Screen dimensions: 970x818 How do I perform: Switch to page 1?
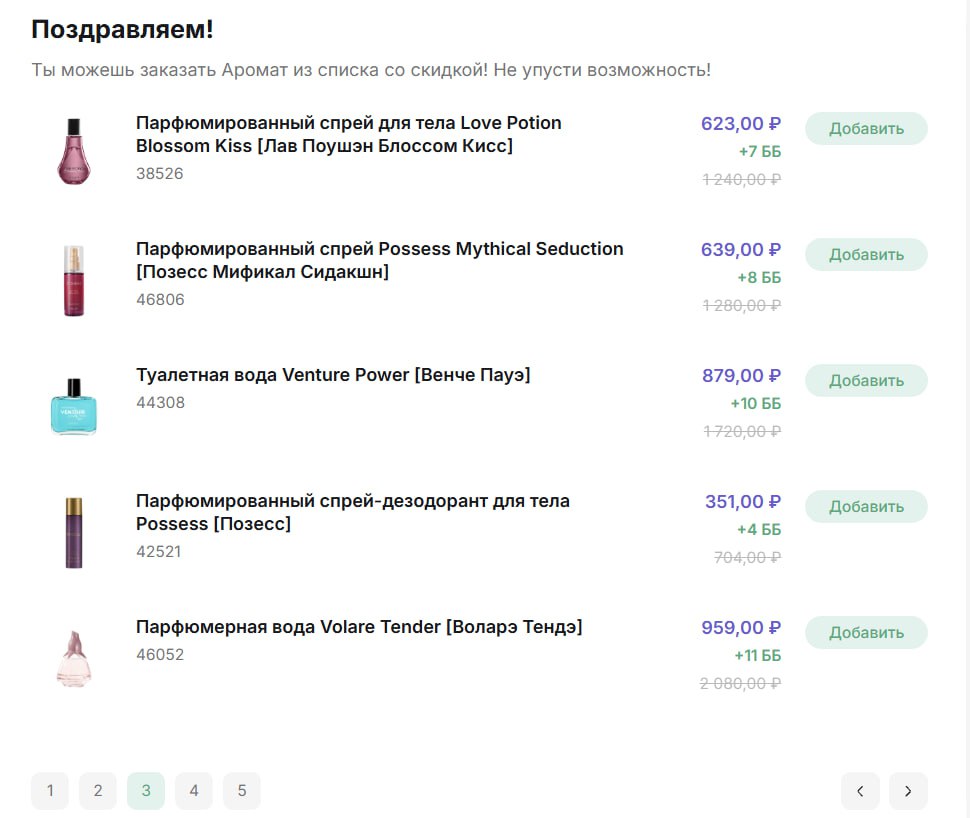click(50, 791)
